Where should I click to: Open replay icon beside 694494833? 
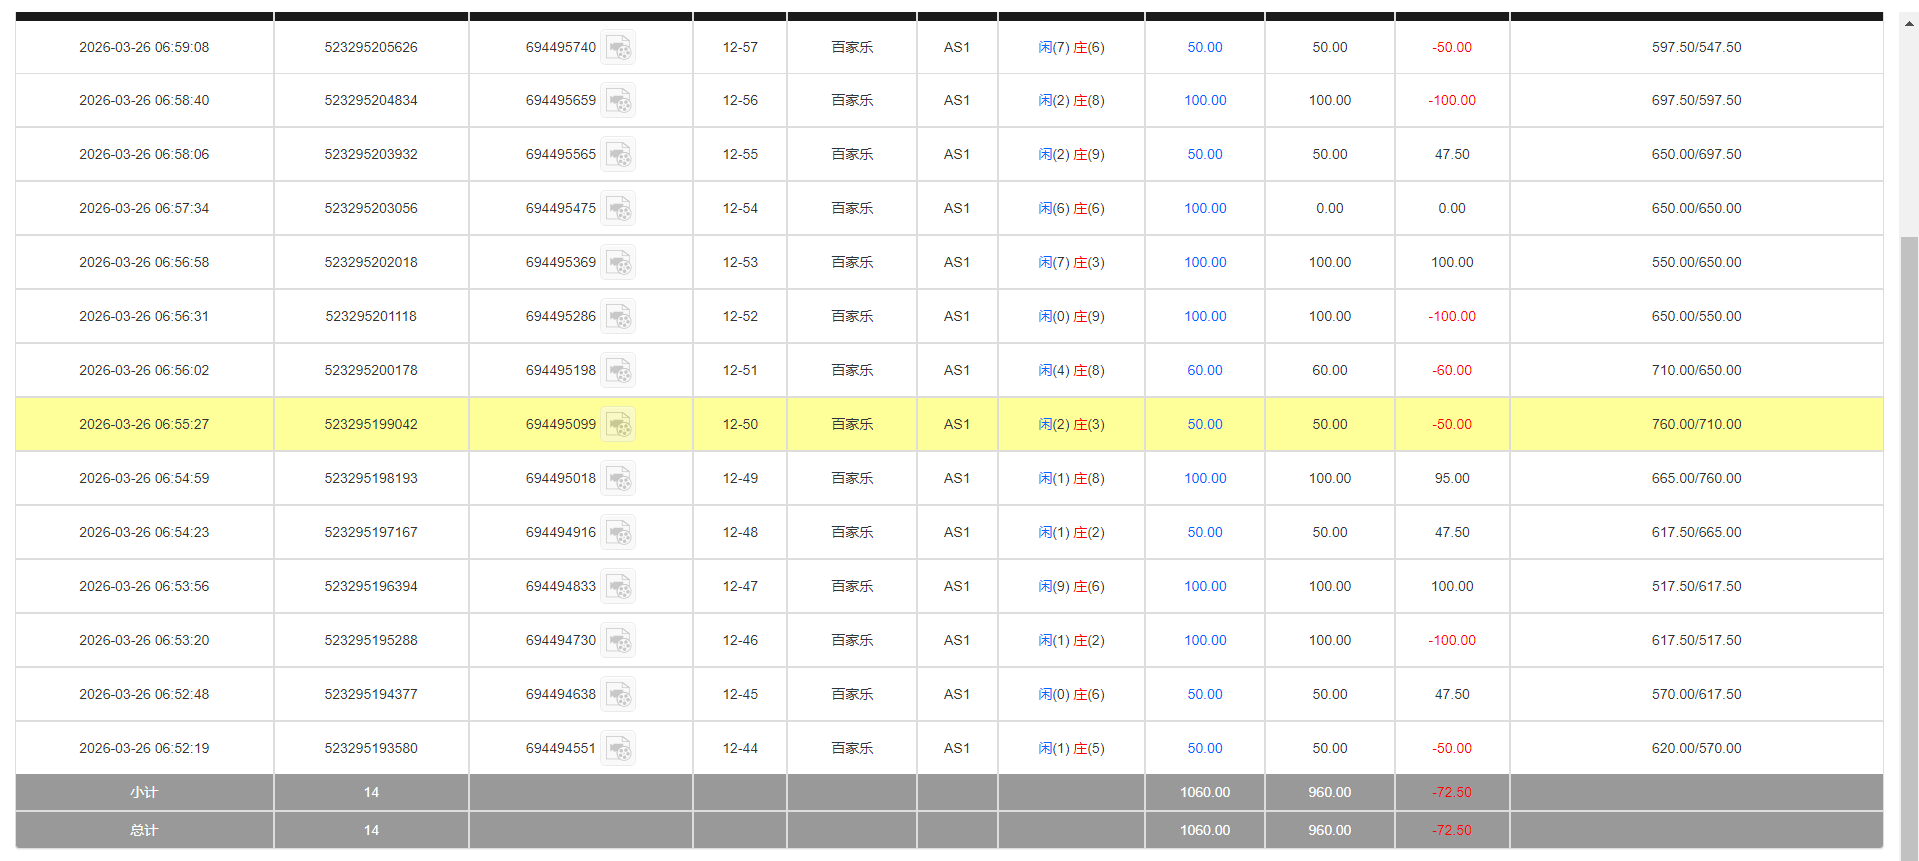click(618, 587)
